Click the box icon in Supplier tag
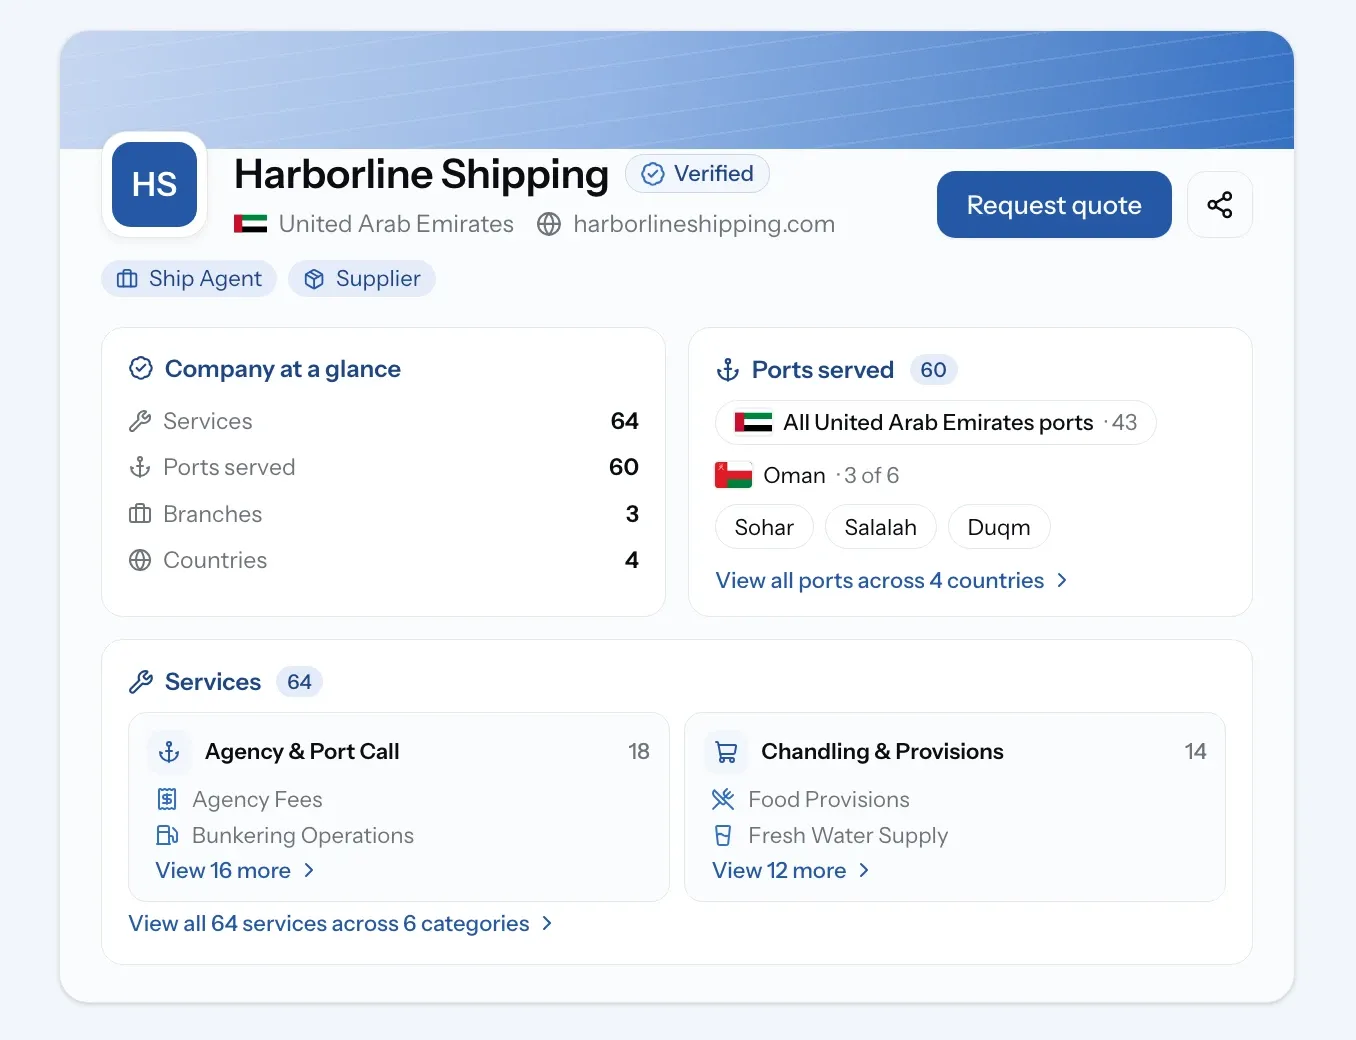Image resolution: width=1356 pixels, height=1040 pixels. (314, 279)
